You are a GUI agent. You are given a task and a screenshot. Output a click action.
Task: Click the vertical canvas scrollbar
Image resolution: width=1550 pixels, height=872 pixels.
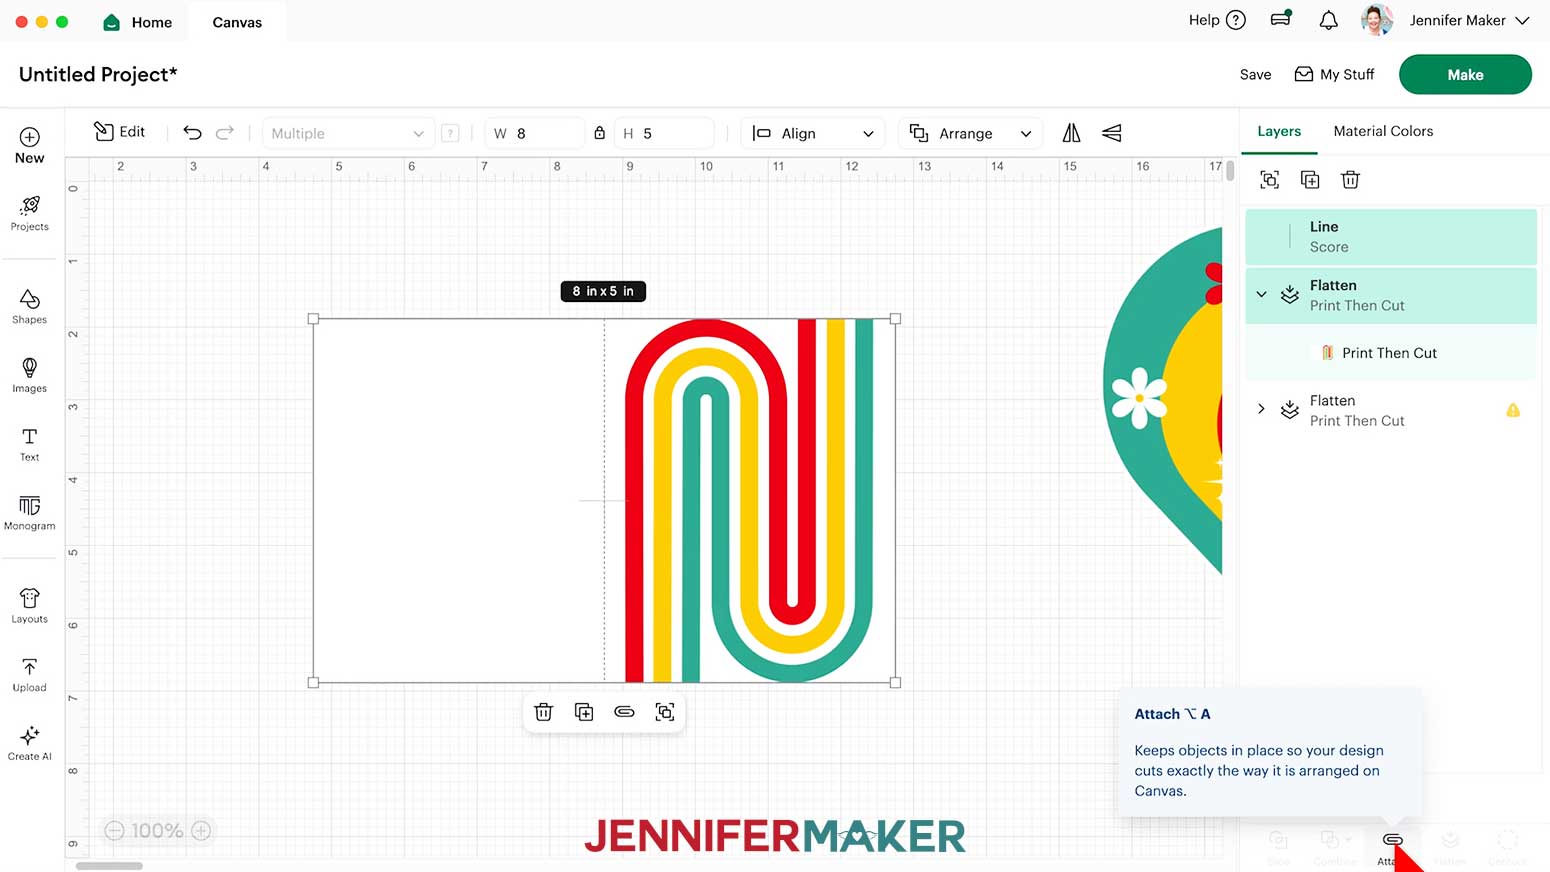pyautogui.click(x=1230, y=171)
